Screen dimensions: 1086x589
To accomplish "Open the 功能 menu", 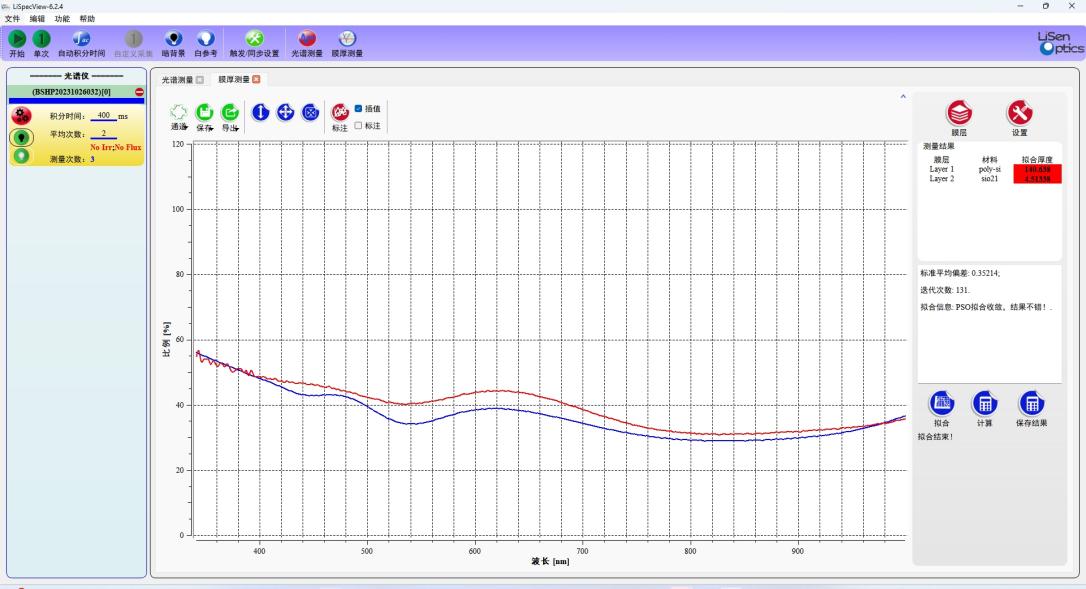I will click(x=62, y=19).
